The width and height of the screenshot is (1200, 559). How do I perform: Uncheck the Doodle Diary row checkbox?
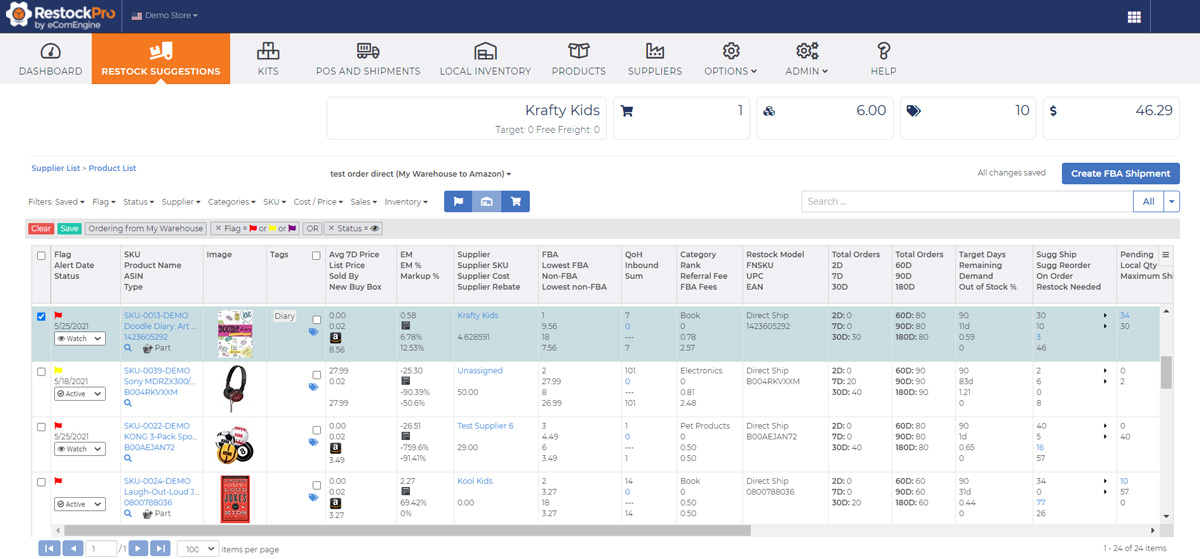tap(41, 317)
